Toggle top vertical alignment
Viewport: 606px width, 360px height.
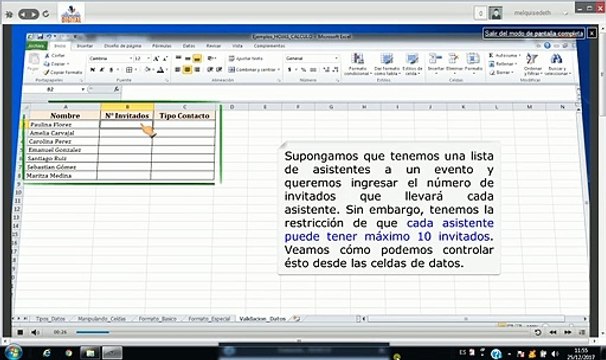(x=178, y=58)
